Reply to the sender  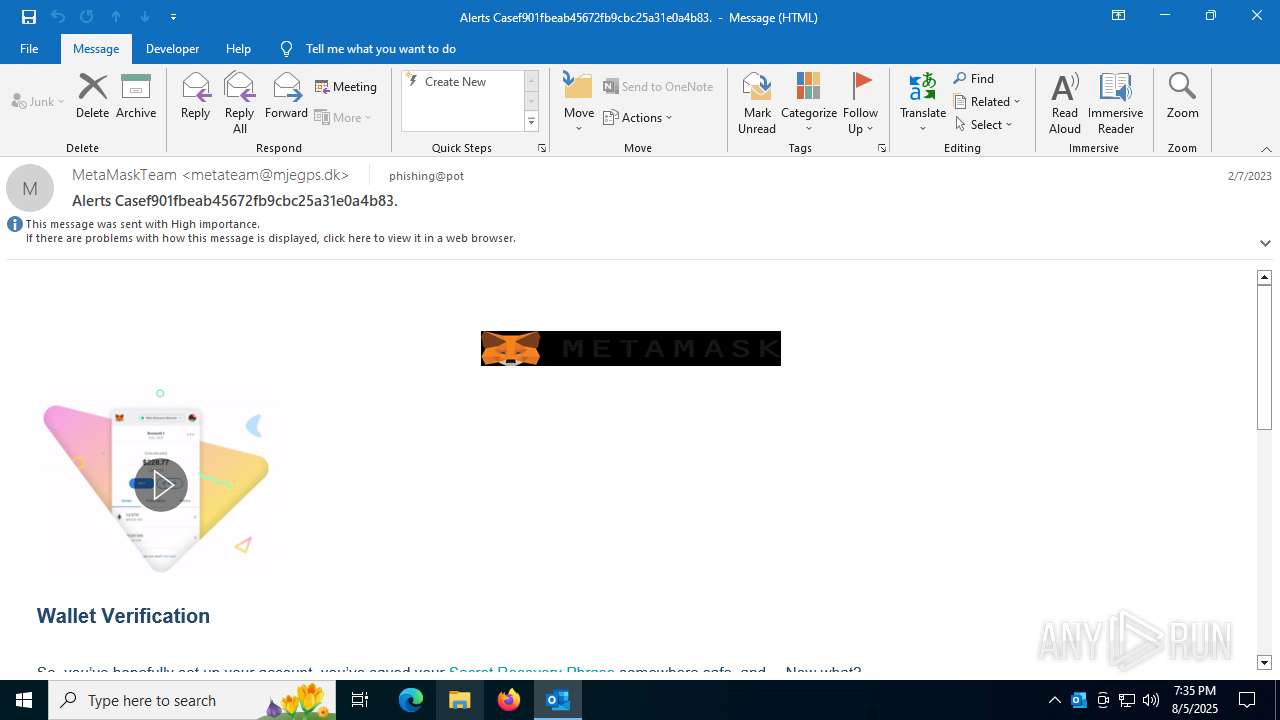195,96
